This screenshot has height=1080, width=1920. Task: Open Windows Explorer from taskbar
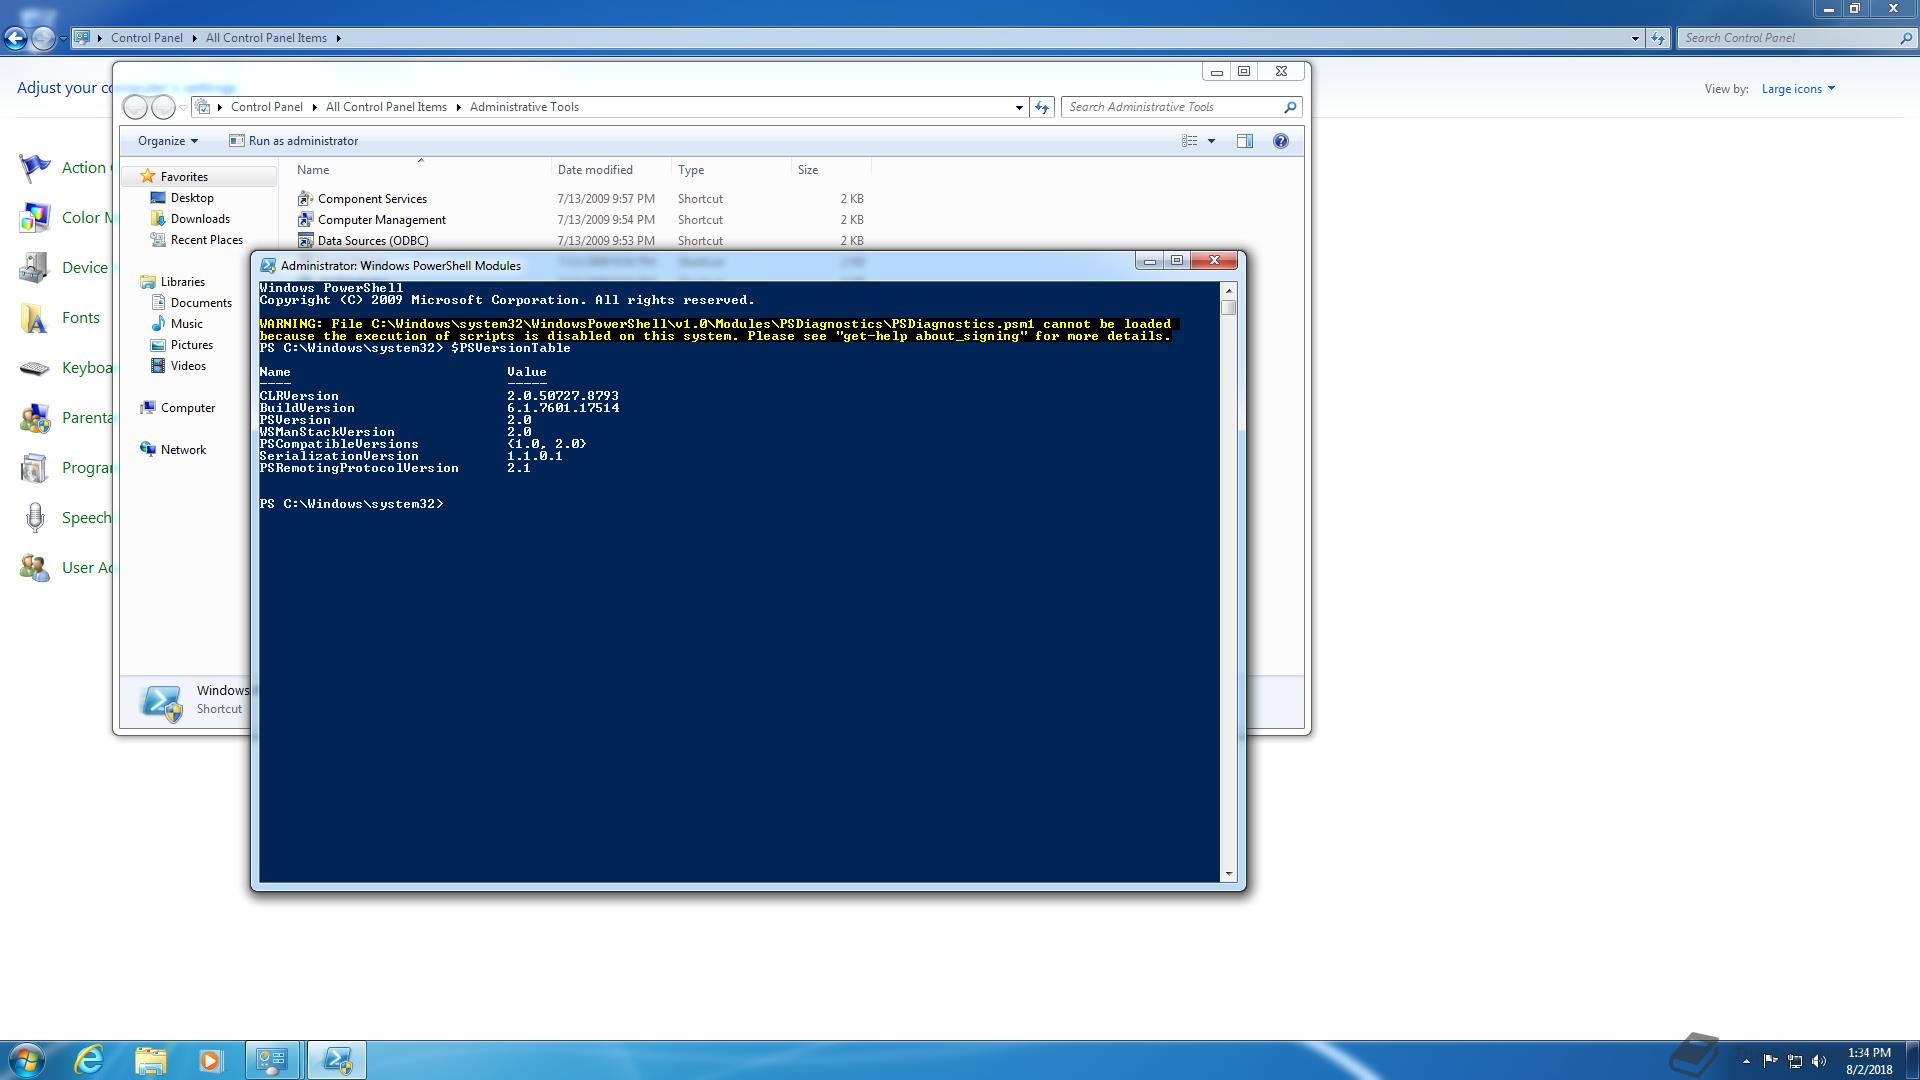pos(150,1060)
